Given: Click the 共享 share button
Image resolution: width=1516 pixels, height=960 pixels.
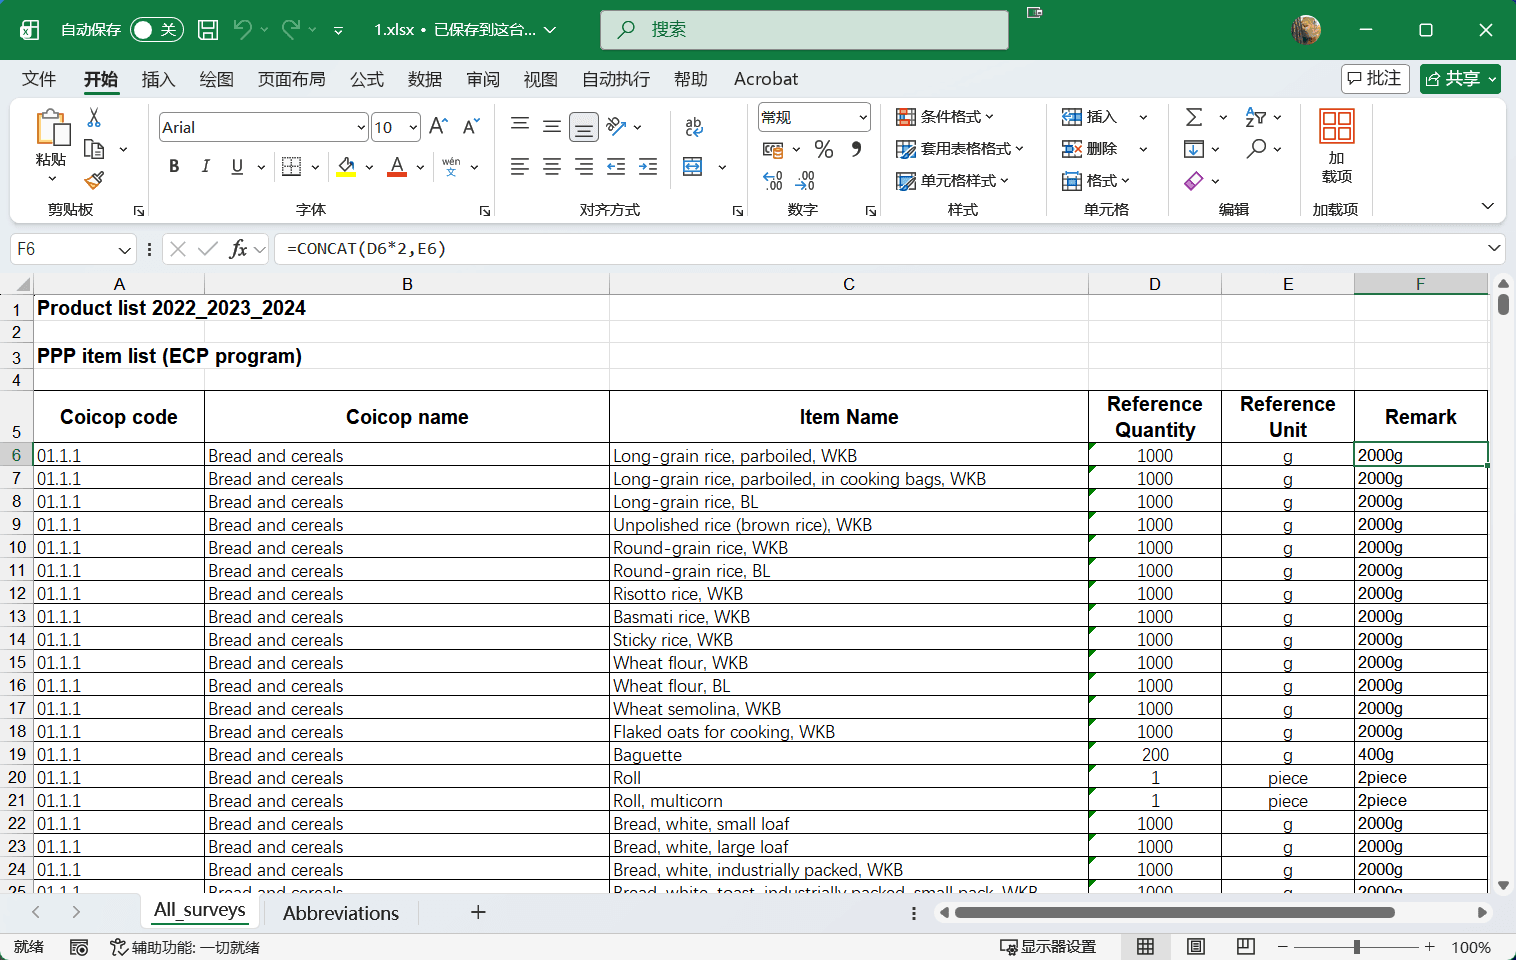Looking at the screenshot, I should pos(1459,79).
